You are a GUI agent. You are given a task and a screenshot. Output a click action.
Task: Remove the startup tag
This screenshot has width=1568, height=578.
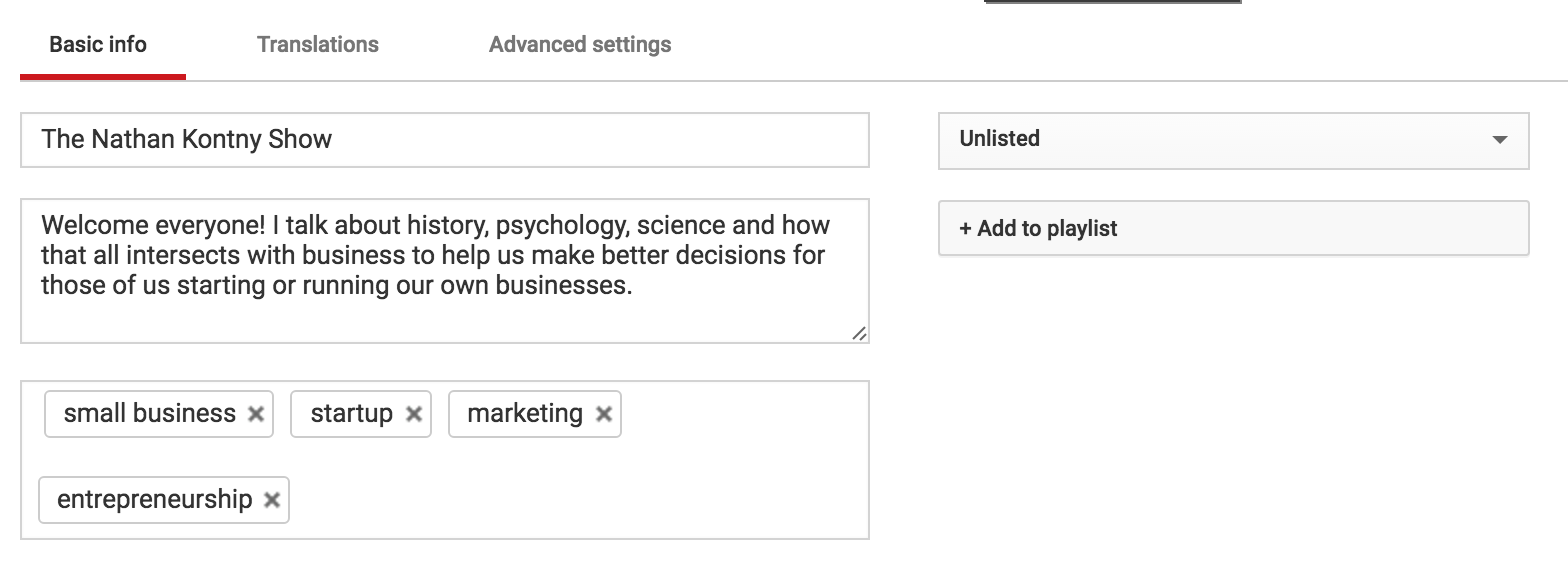tap(414, 414)
